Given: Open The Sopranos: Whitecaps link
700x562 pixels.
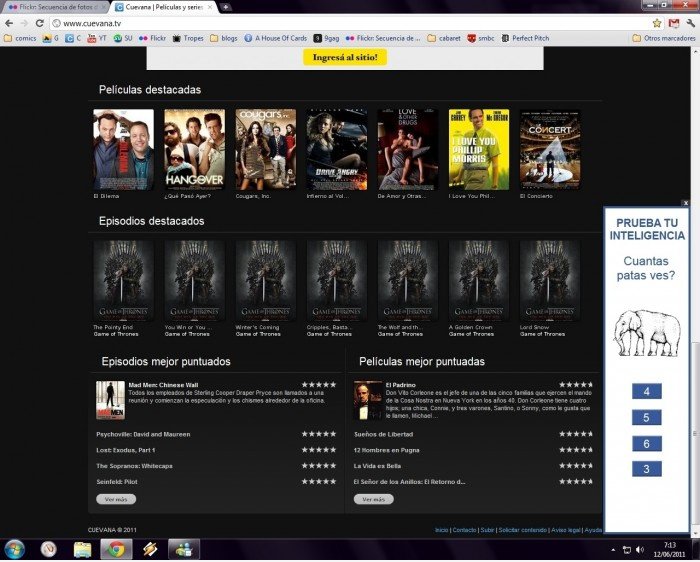Looking at the screenshot, I should (134, 466).
